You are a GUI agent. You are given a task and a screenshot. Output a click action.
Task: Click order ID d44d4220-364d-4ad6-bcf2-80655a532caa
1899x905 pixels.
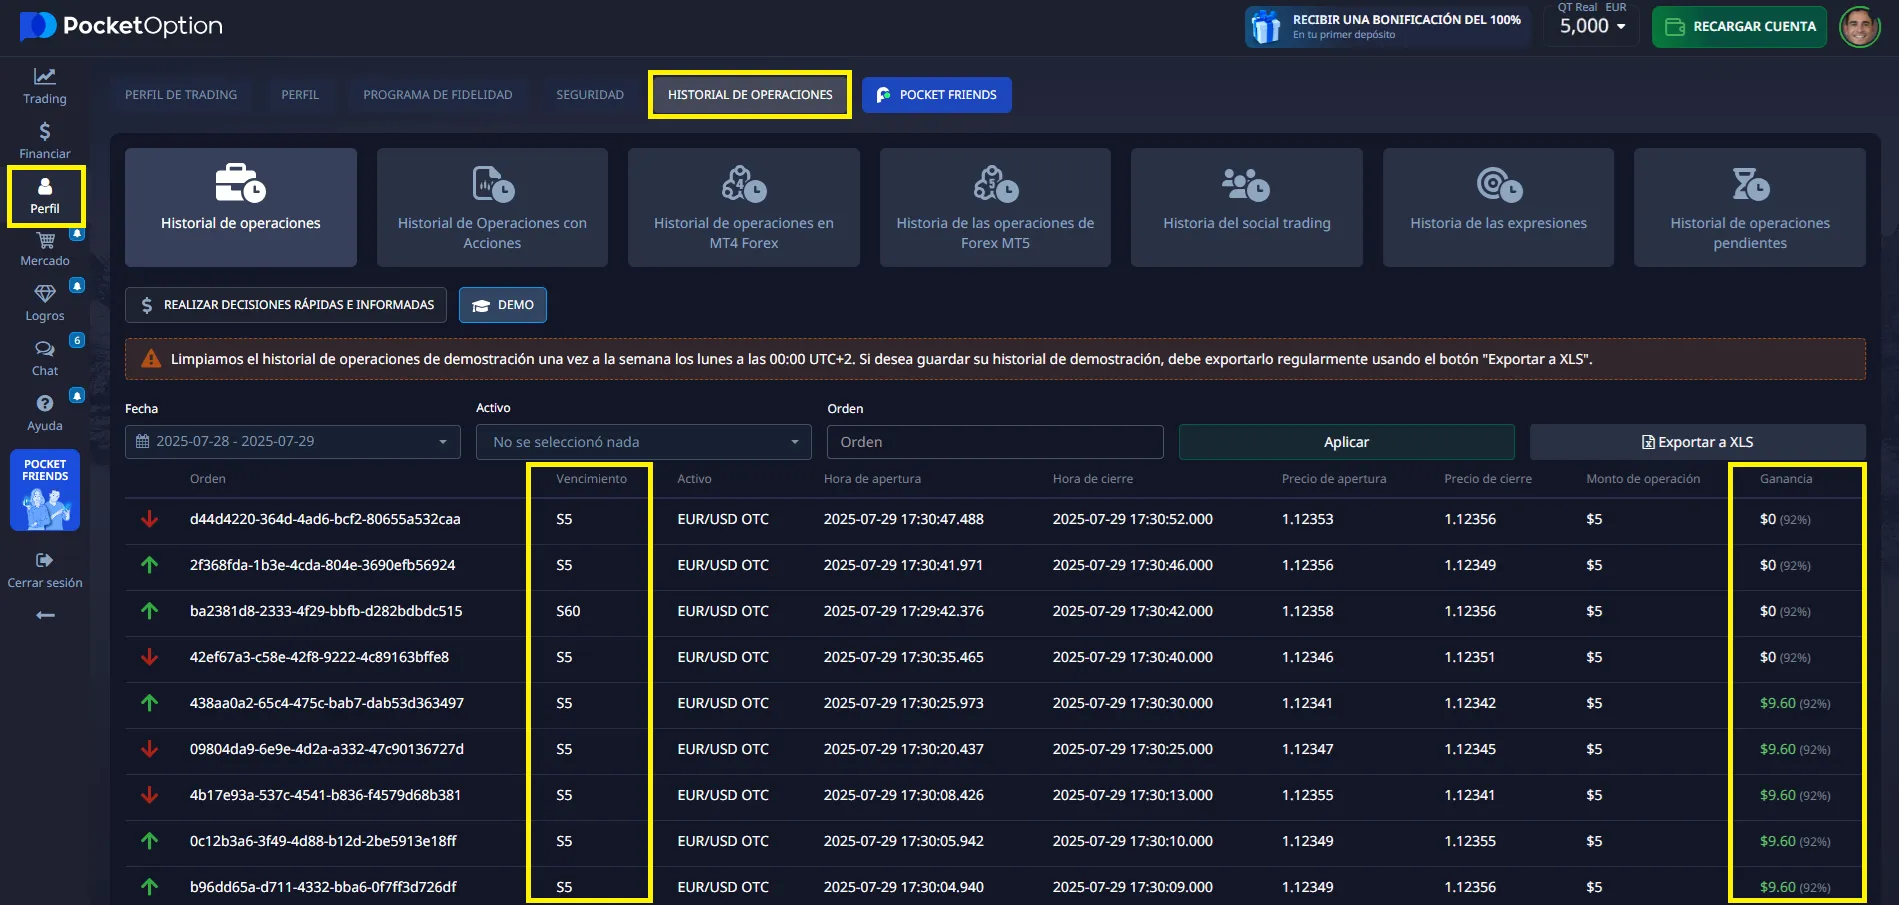click(x=325, y=519)
